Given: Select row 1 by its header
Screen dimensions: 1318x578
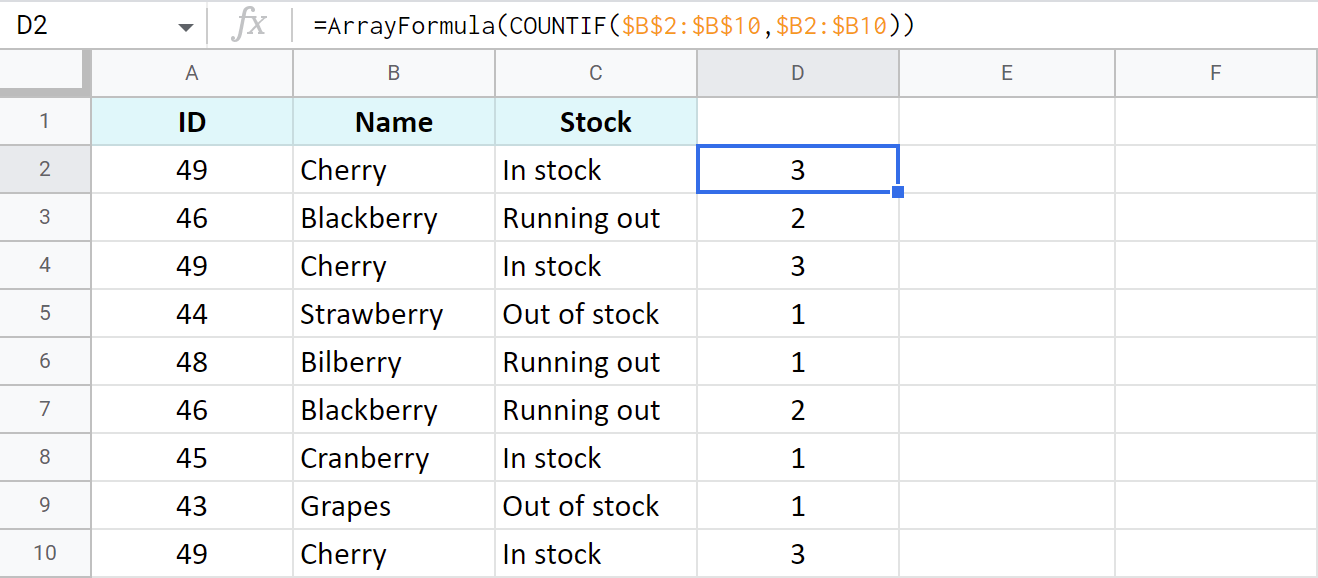Looking at the screenshot, I should coord(45,121).
